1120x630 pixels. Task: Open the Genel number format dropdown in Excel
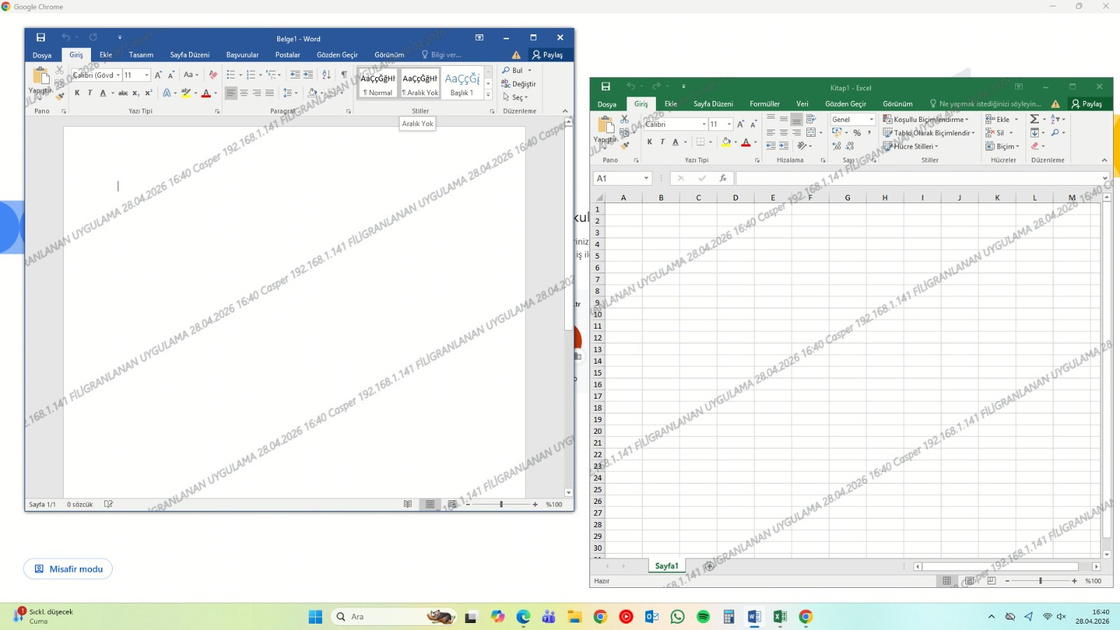tap(871, 119)
